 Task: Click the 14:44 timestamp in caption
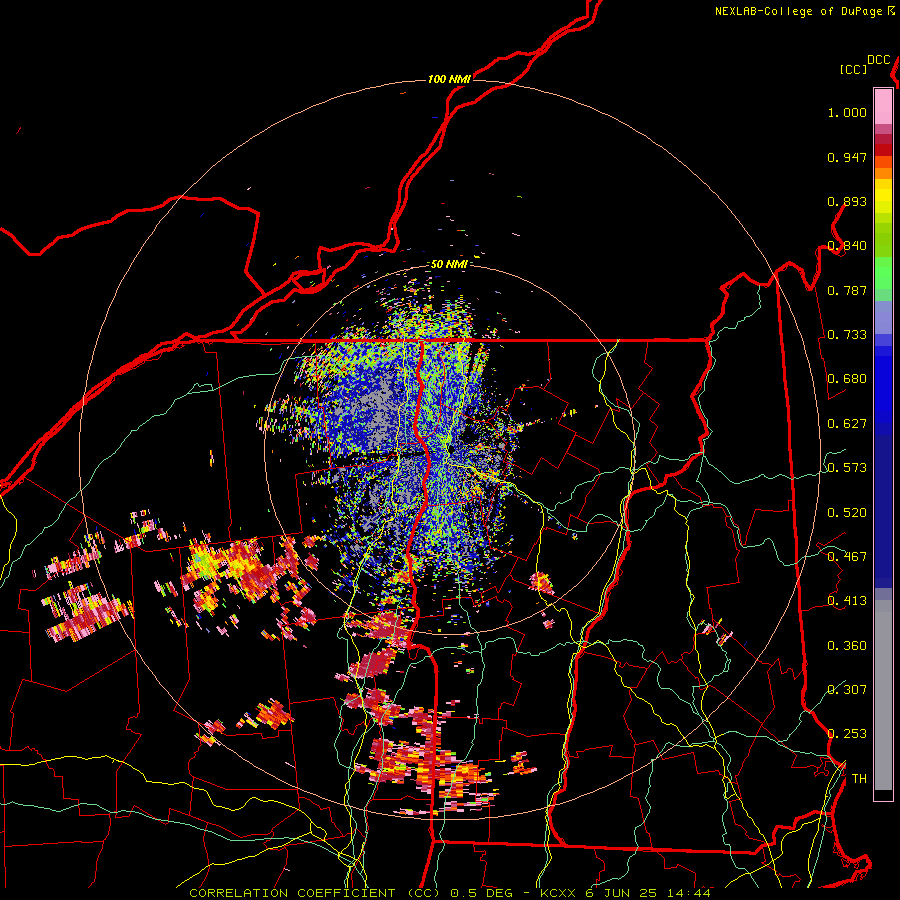689,893
